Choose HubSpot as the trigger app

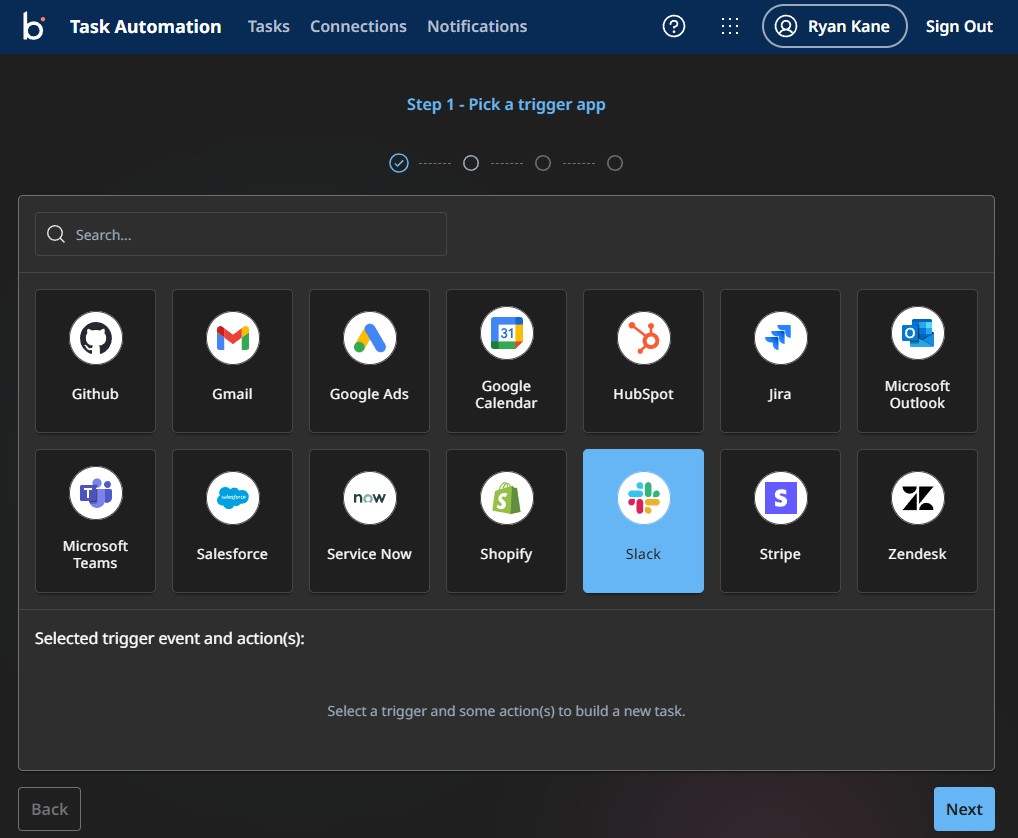[x=643, y=360]
